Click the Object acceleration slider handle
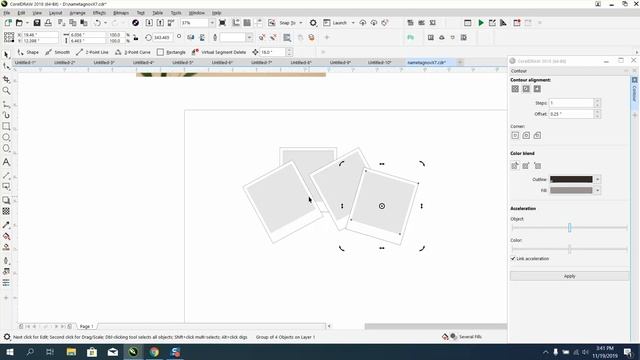 point(569,227)
